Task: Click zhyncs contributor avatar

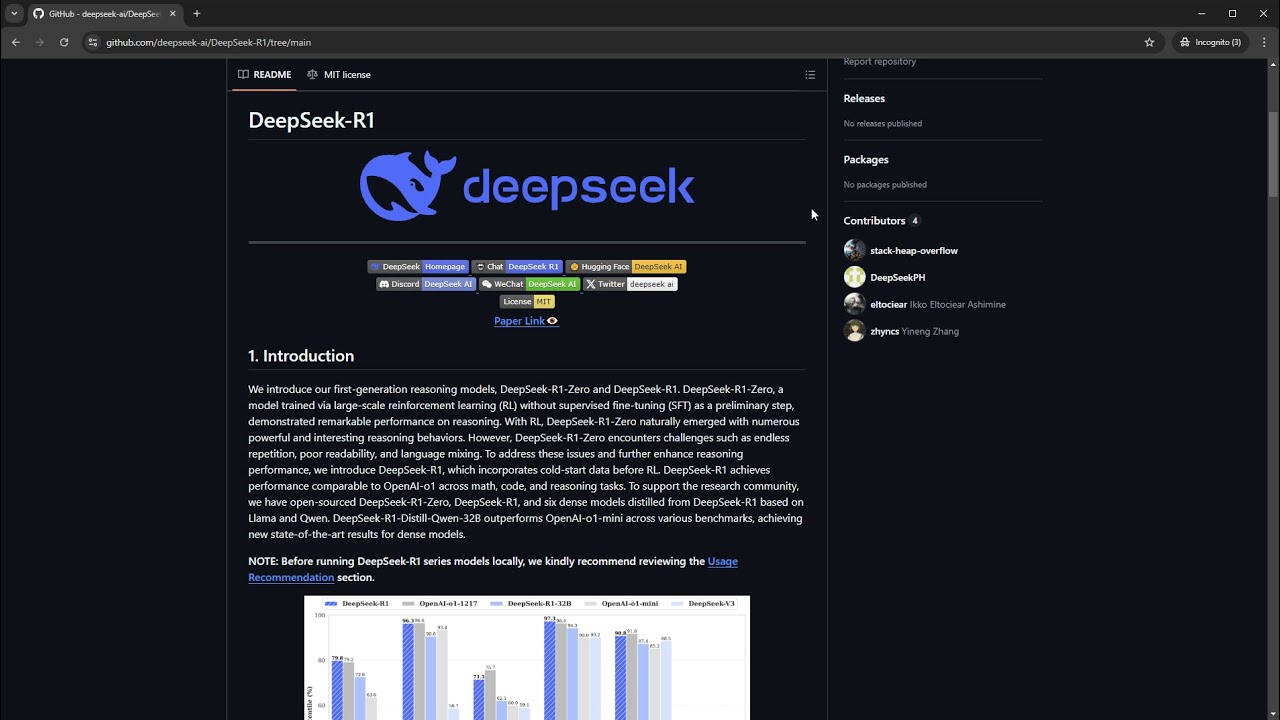Action: pos(855,331)
